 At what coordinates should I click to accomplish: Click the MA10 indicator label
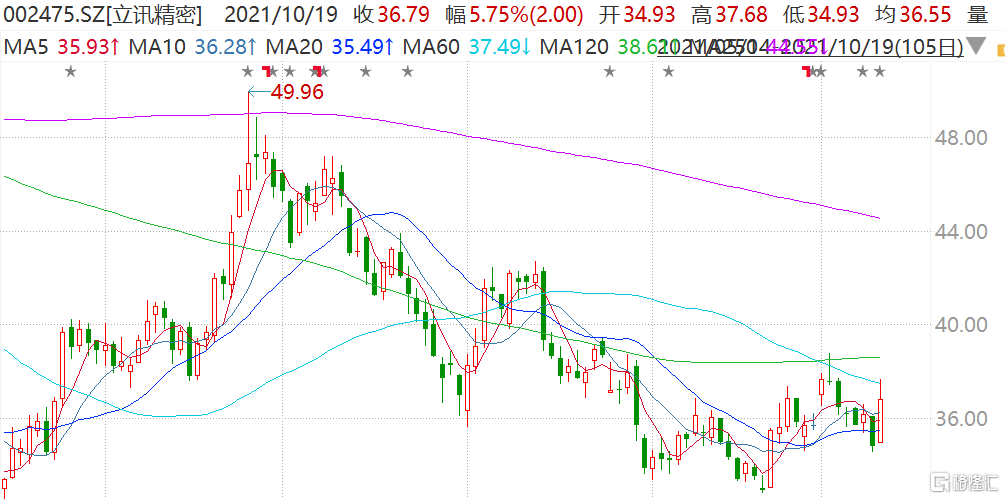pos(156,47)
